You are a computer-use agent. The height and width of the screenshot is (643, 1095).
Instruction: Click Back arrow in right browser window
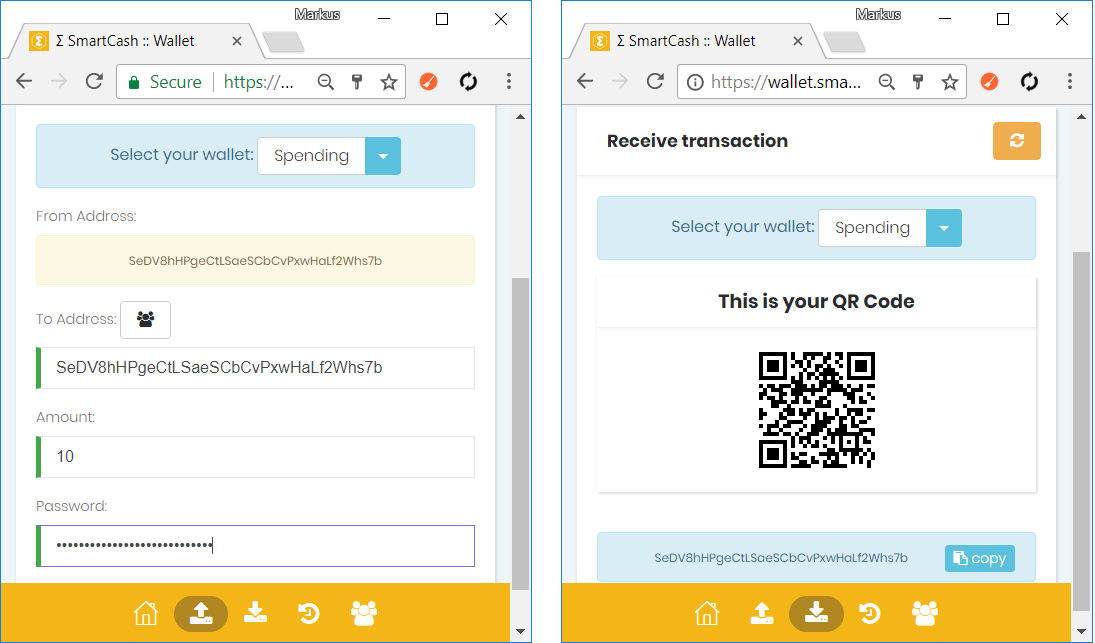(585, 82)
